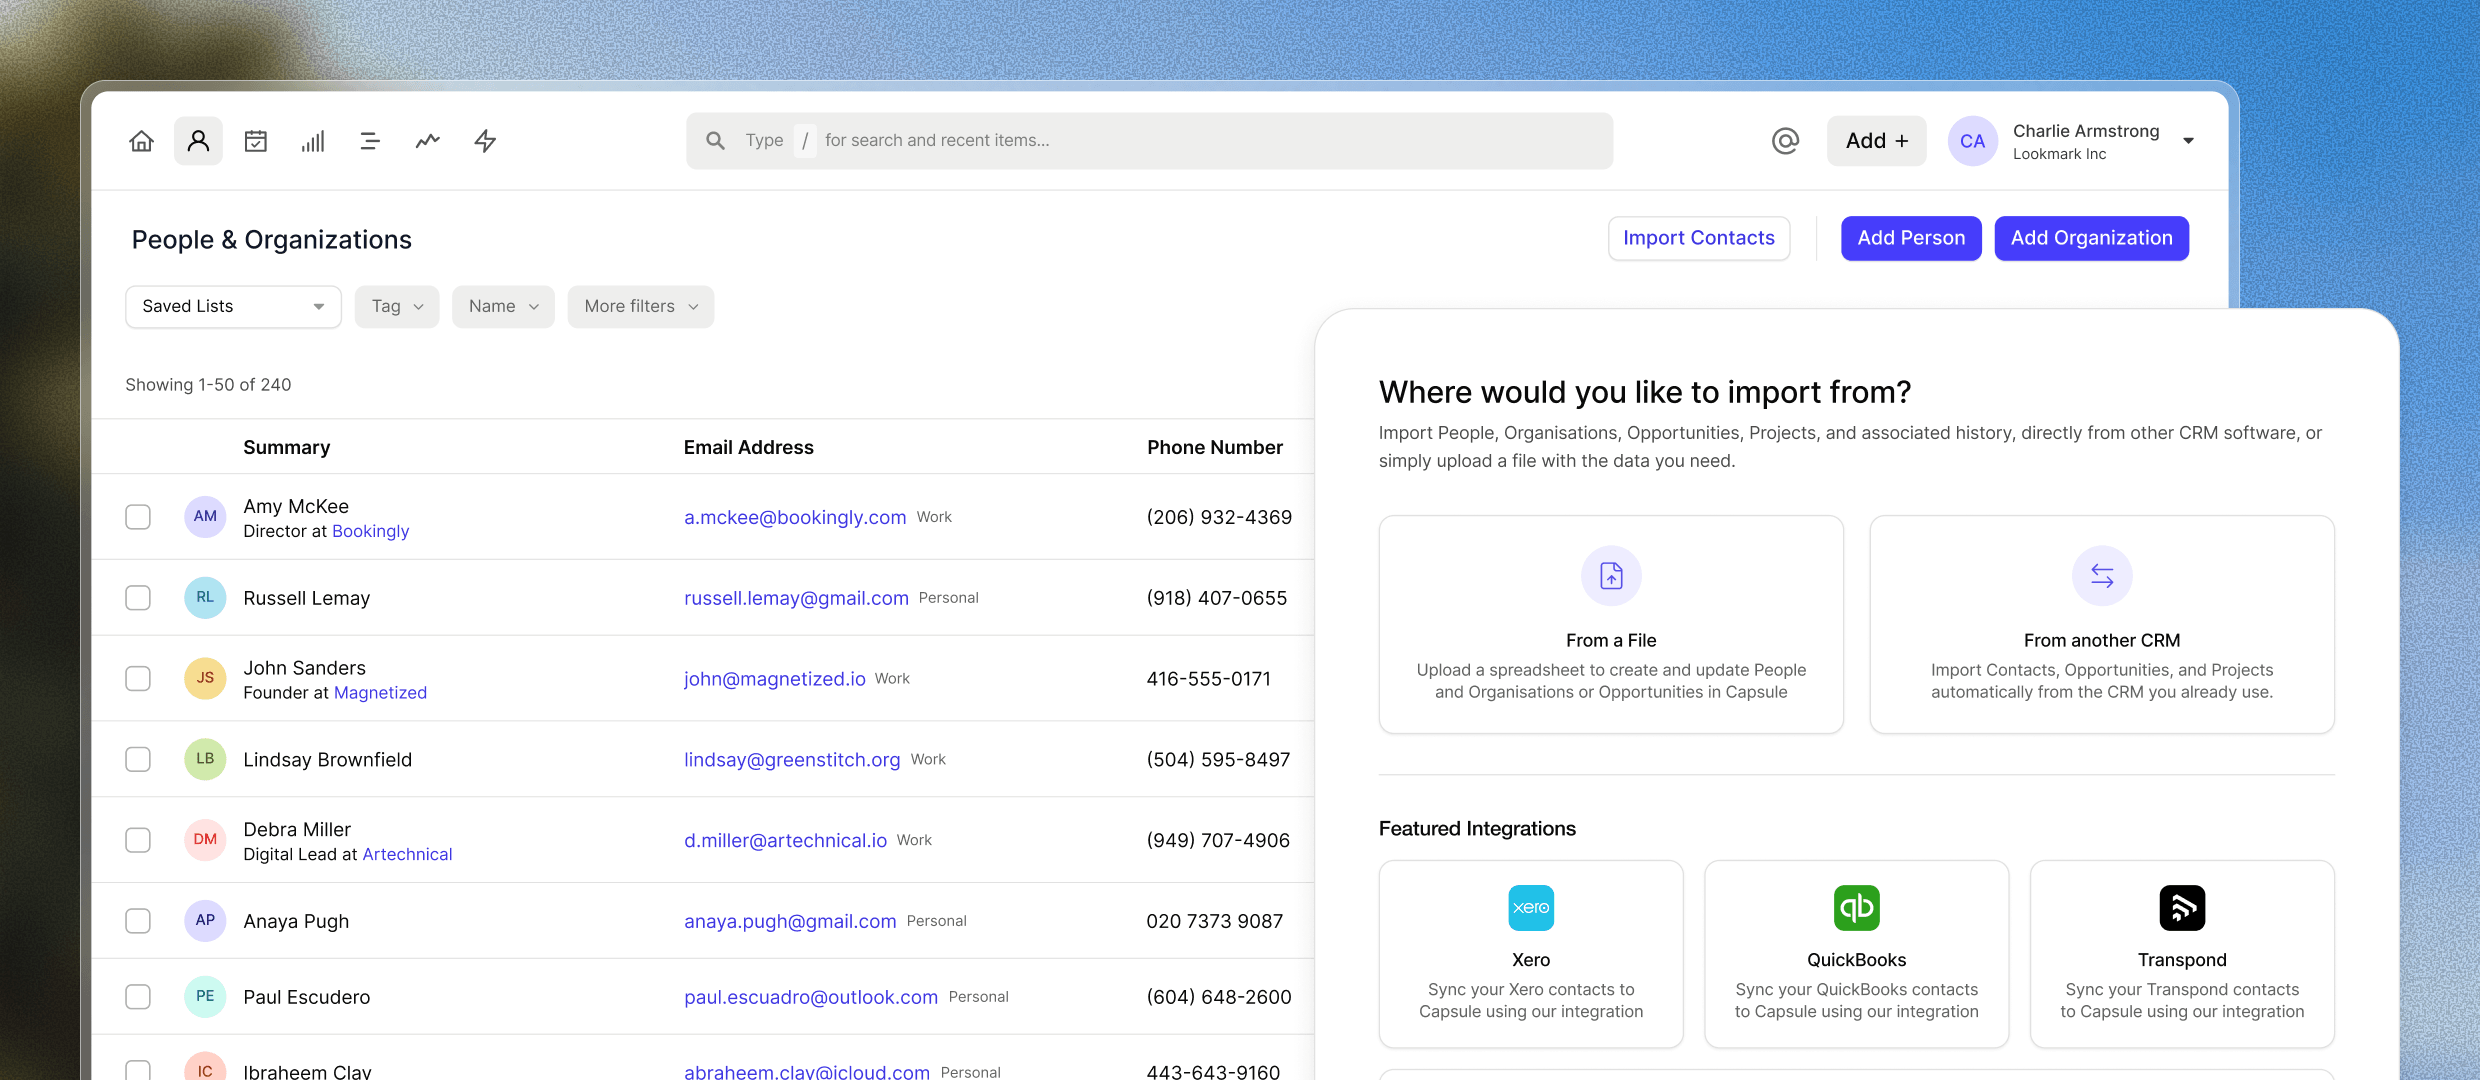
Task: Expand the Saved Lists dropdown
Action: (233, 306)
